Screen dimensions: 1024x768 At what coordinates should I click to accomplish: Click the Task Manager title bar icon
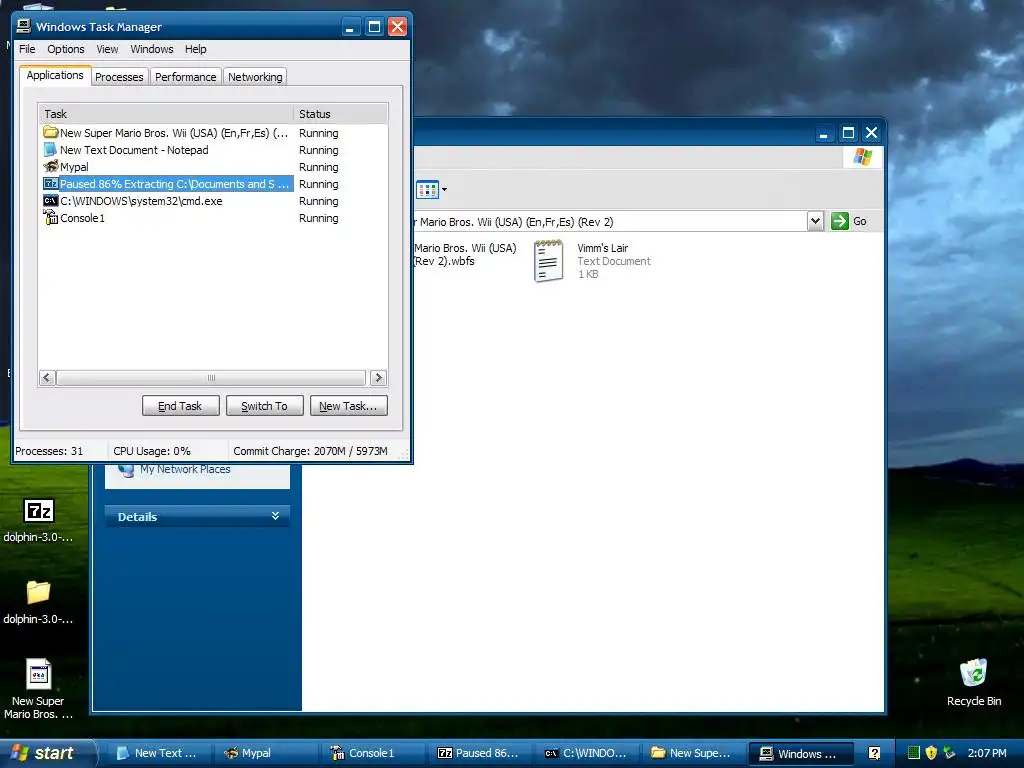point(24,26)
